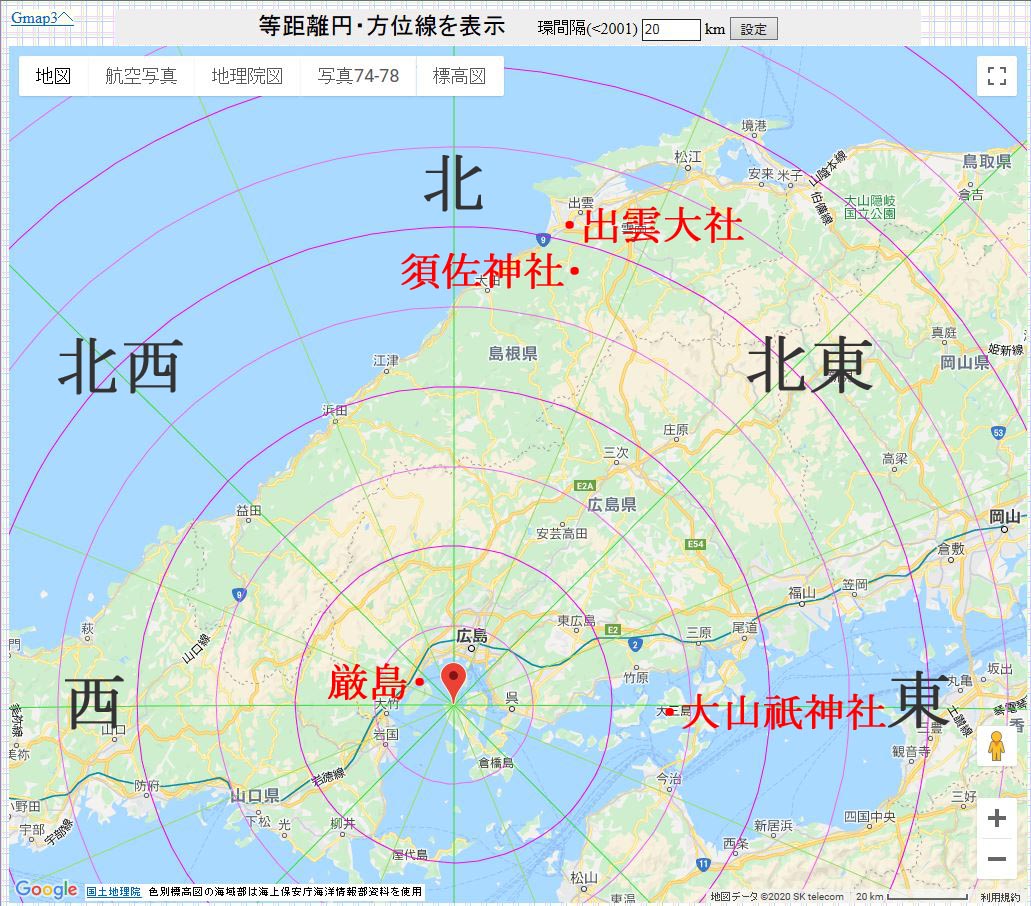Click the 大山祇神社 red label
Screen dimensions: 1031x906
tap(784, 712)
